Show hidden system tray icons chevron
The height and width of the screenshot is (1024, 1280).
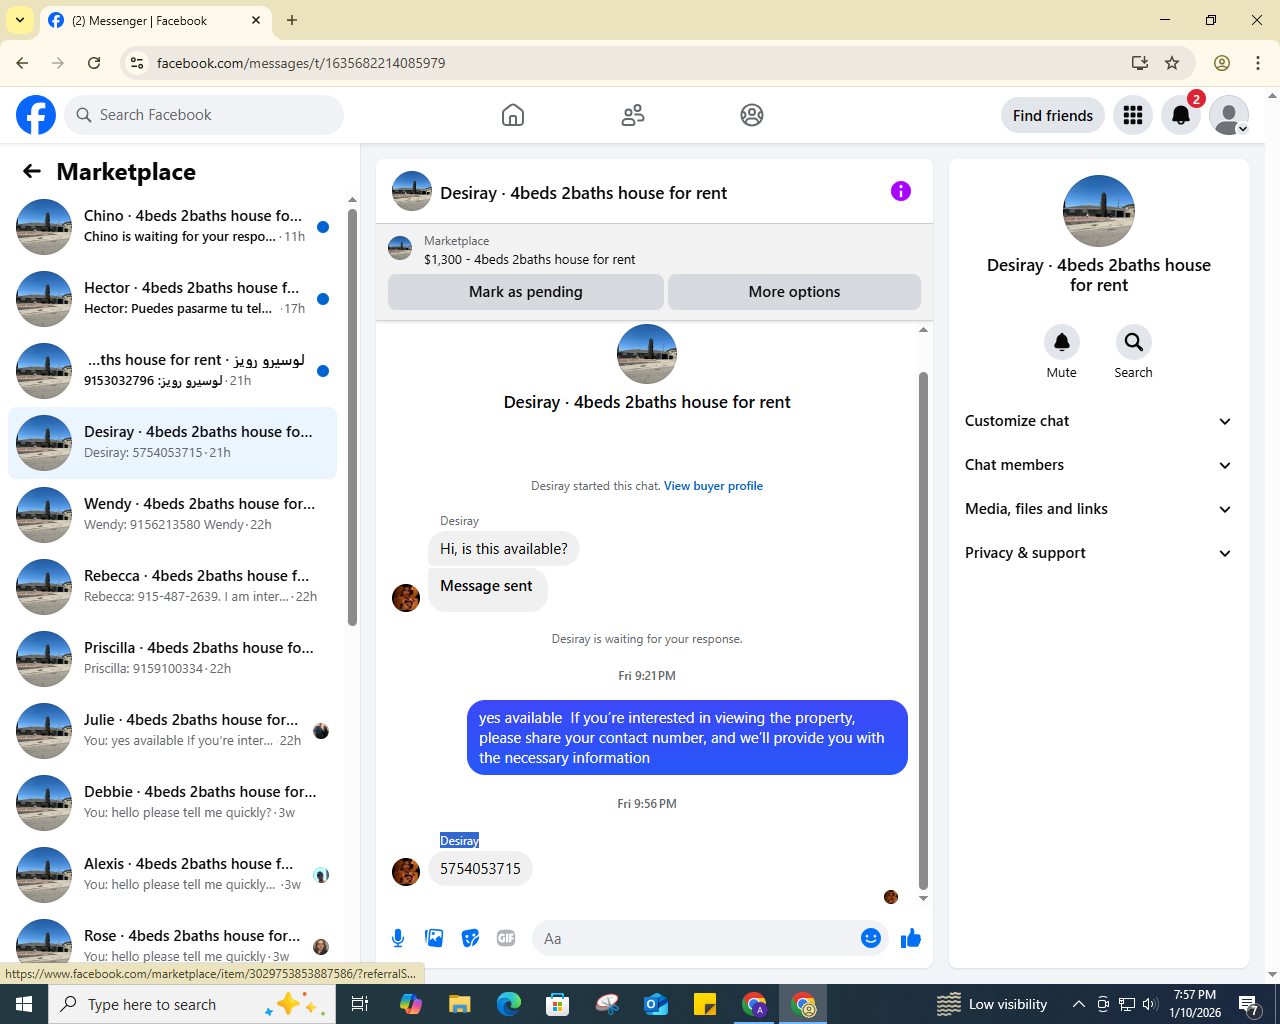coord(1078,1004)
